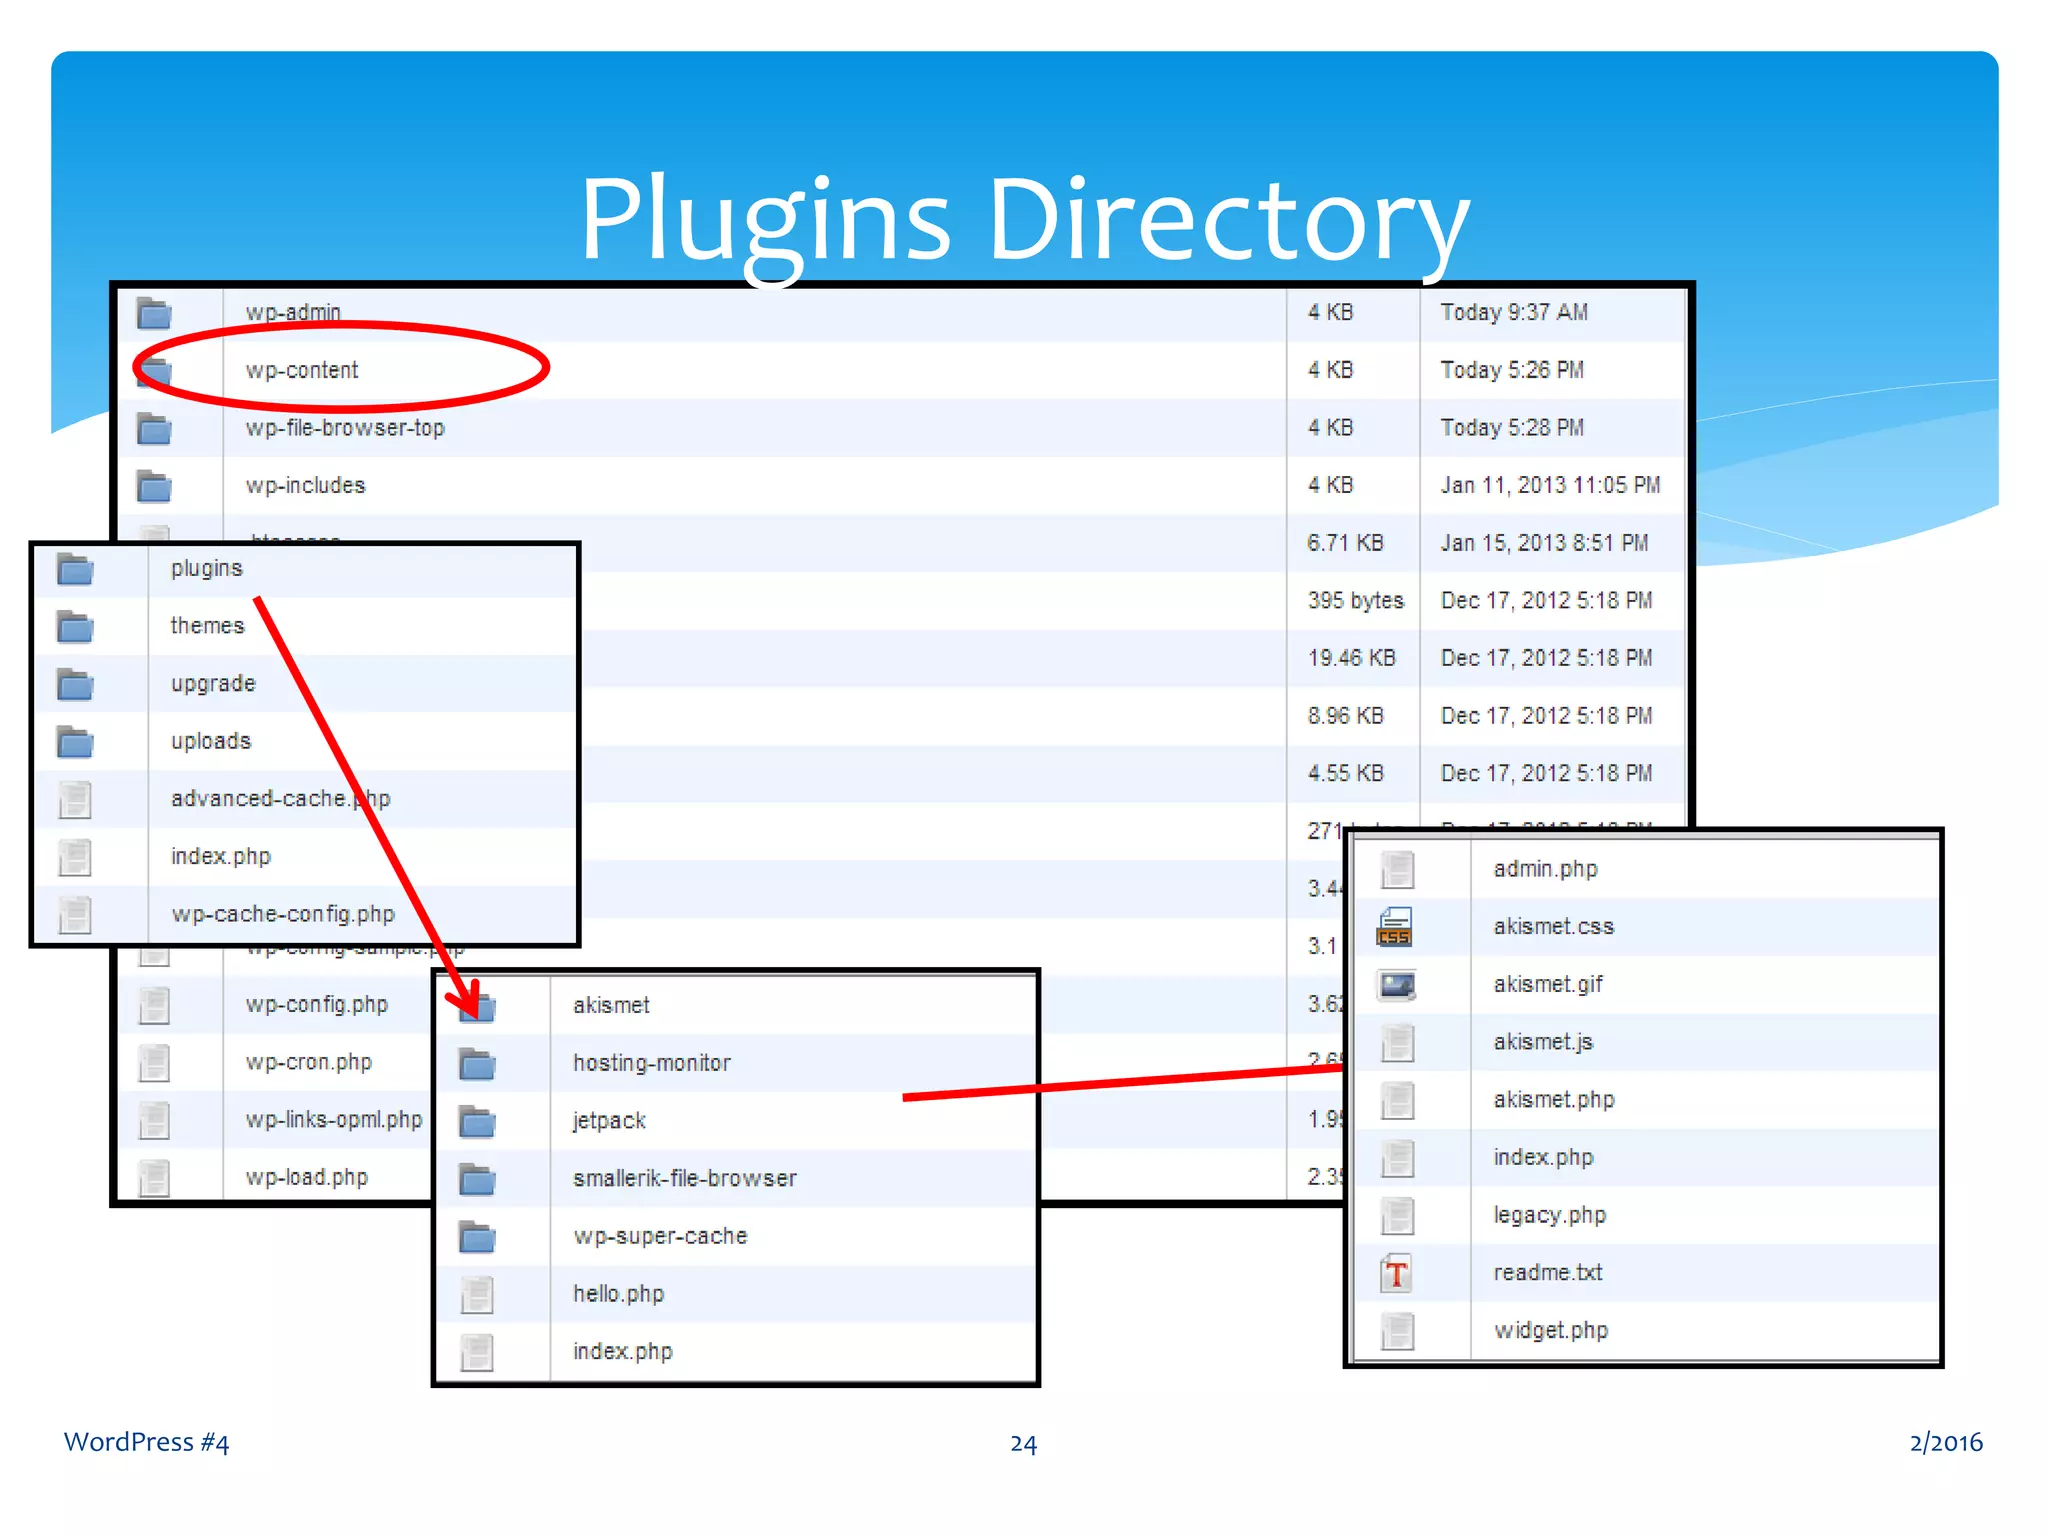Select wp-cache-config.php file name
Image resolution: width=2048 pixels, height=1536 pixels.
[283, 914]
